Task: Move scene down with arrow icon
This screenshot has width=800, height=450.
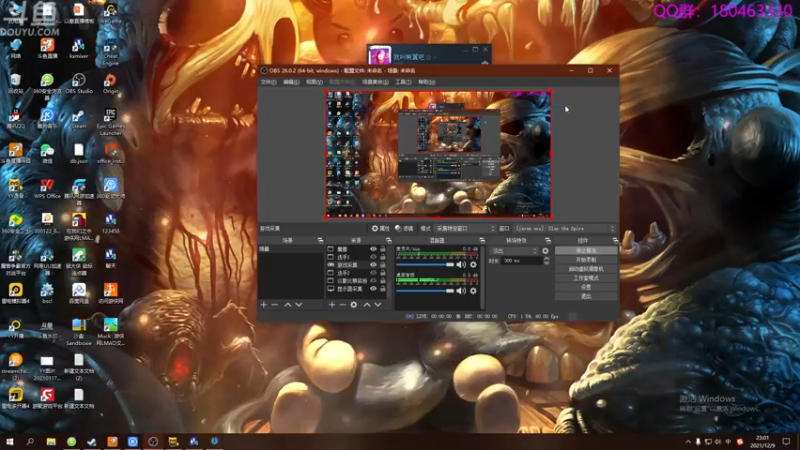Action: point(299,305)
